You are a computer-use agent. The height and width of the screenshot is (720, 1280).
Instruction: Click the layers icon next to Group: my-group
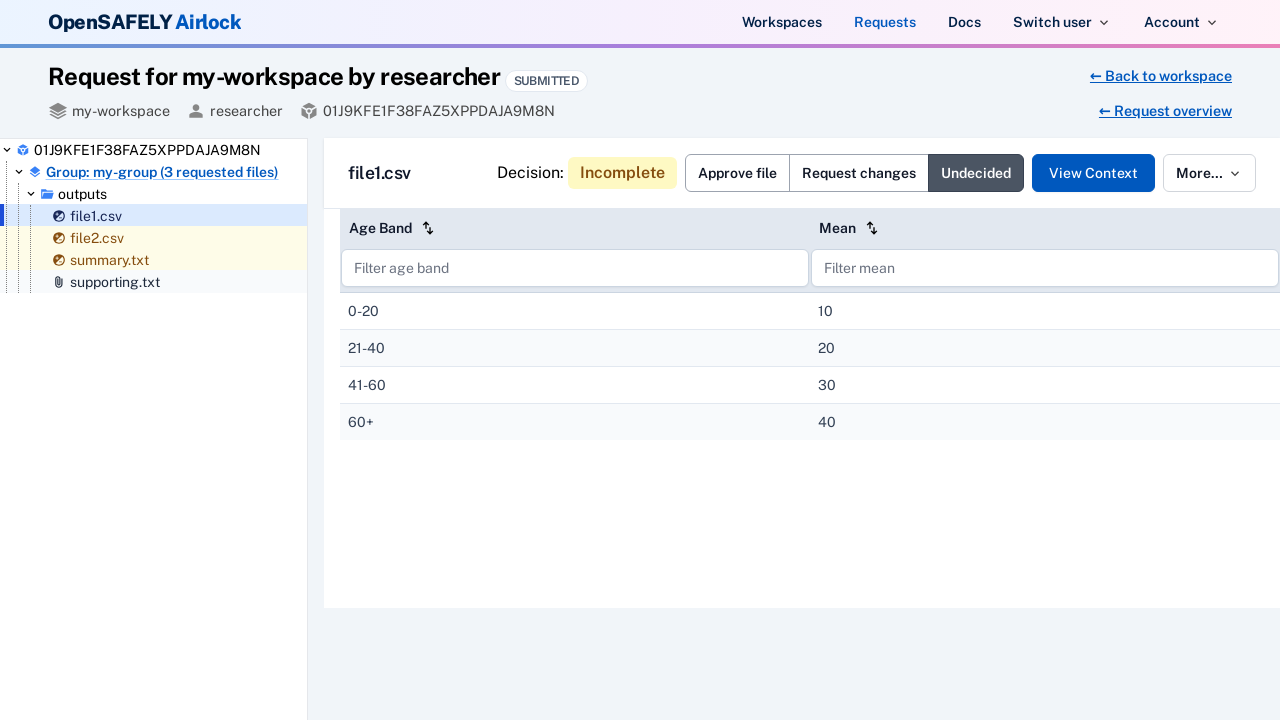[34, 172]
